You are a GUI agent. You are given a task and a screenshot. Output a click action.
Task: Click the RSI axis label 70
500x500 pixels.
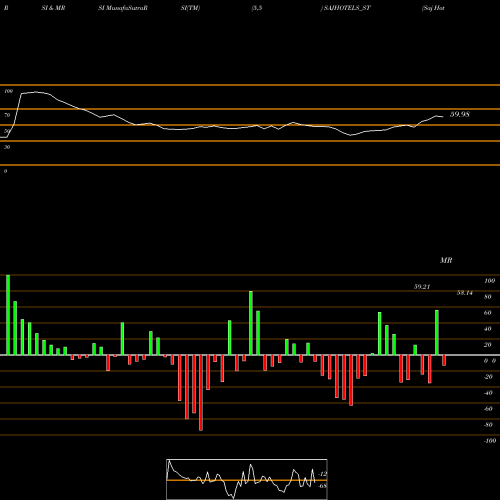[x=7, y=115]
